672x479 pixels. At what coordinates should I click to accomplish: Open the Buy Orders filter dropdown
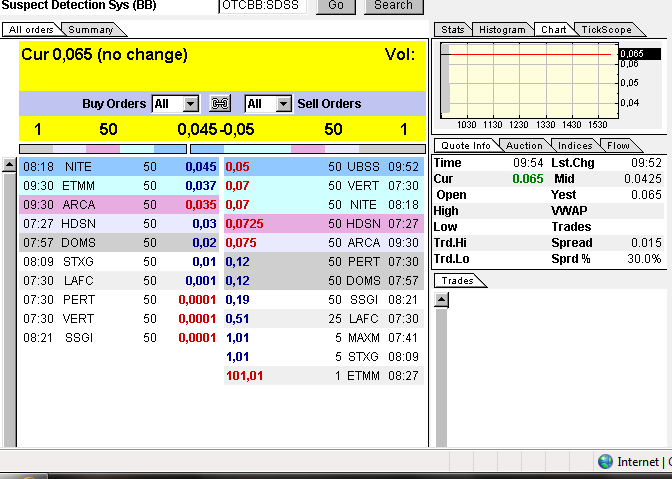(x=175, y=104)
